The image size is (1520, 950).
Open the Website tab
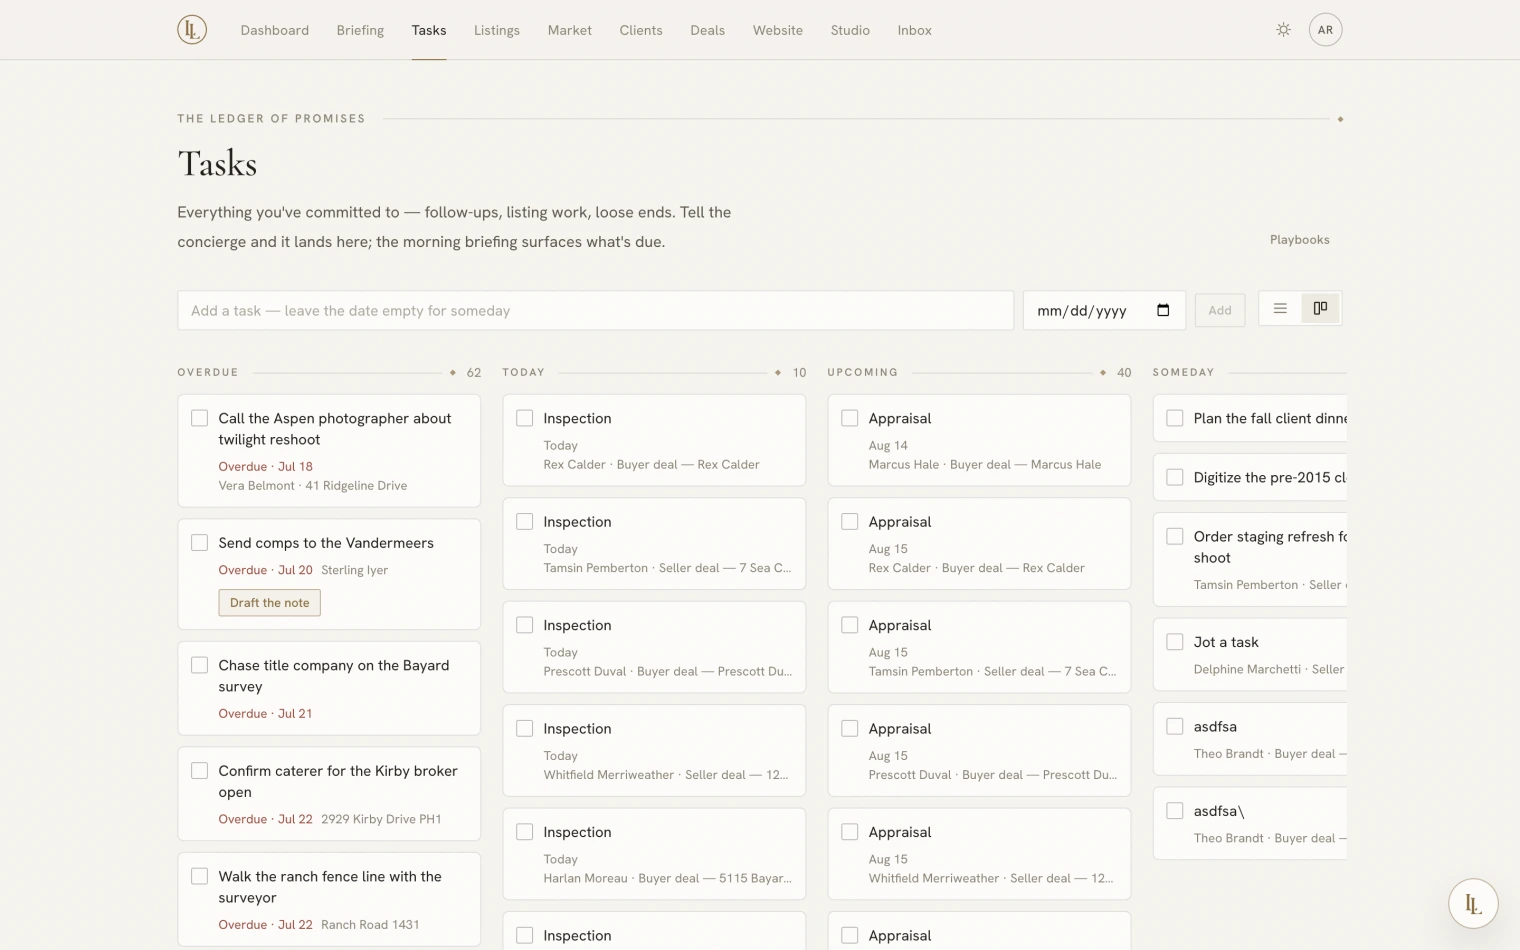[778, 30]
